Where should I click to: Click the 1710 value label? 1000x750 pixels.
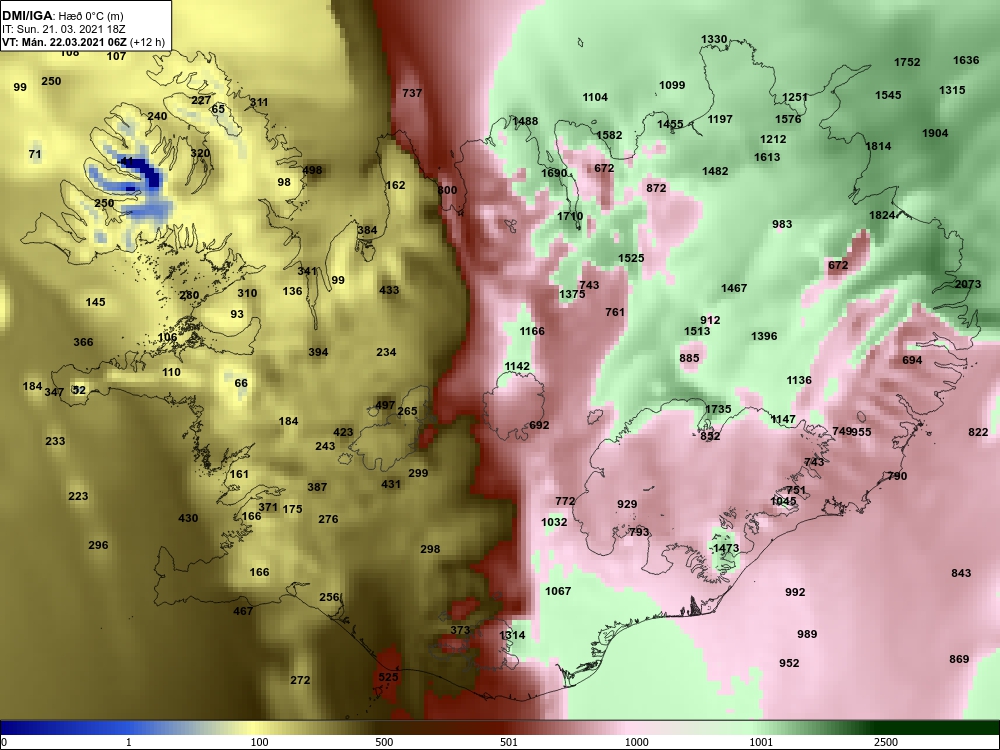pyautogui.click(x=570, y=216)
